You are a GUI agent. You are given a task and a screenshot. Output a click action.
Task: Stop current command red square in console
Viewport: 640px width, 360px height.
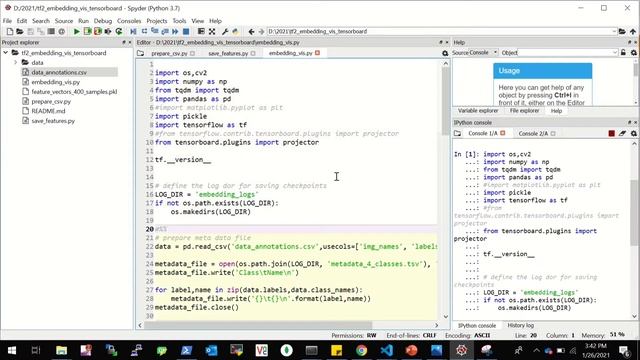(x=611, y=133)
